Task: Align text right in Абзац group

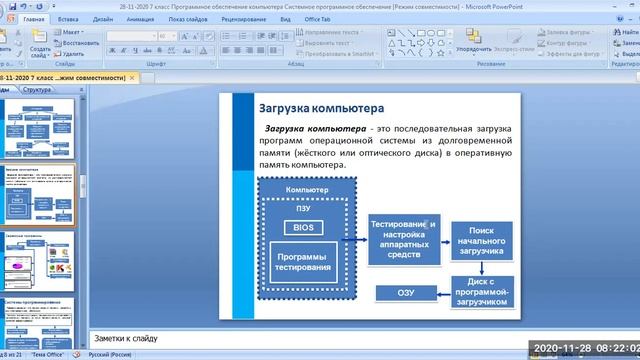Action: [249, 51]
